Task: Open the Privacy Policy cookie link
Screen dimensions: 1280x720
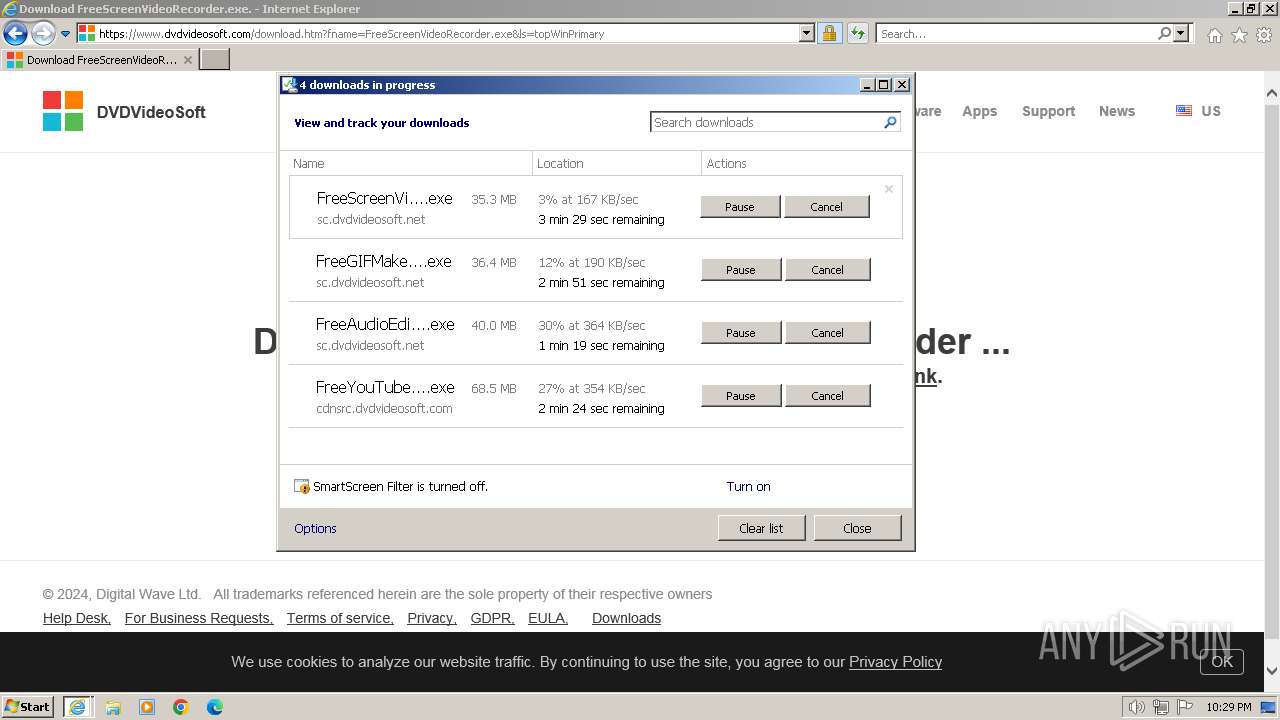Action: (895, 661)
